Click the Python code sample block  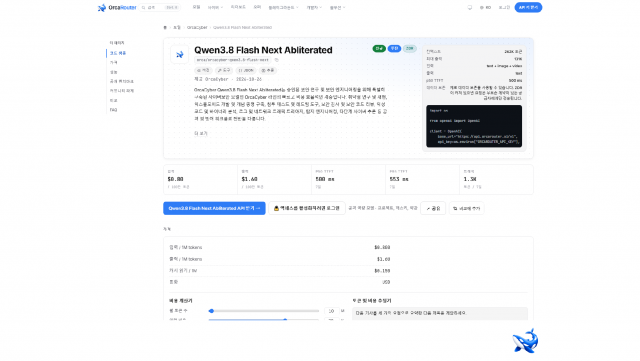[x=474, y=126]
